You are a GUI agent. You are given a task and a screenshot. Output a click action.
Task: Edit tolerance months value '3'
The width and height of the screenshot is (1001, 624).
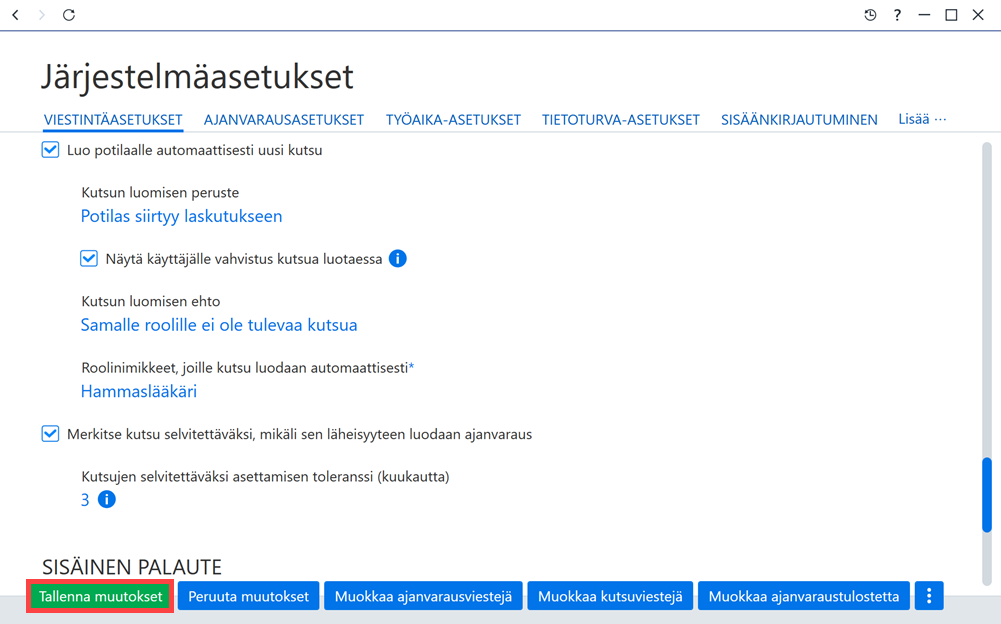coord(85,500)
